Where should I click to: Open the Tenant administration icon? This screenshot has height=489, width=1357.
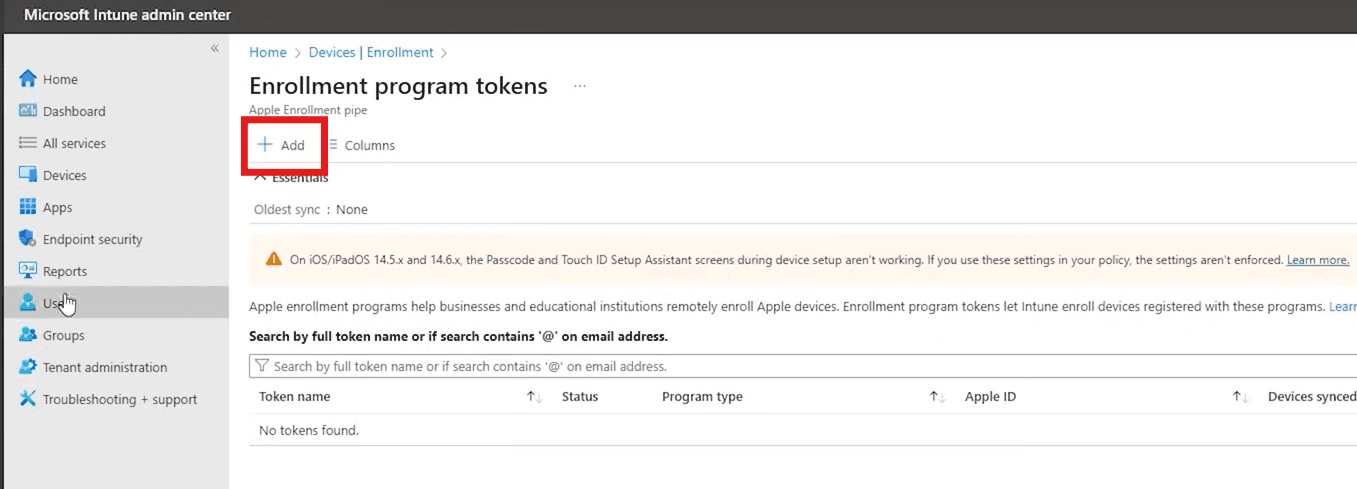(27, 367)
